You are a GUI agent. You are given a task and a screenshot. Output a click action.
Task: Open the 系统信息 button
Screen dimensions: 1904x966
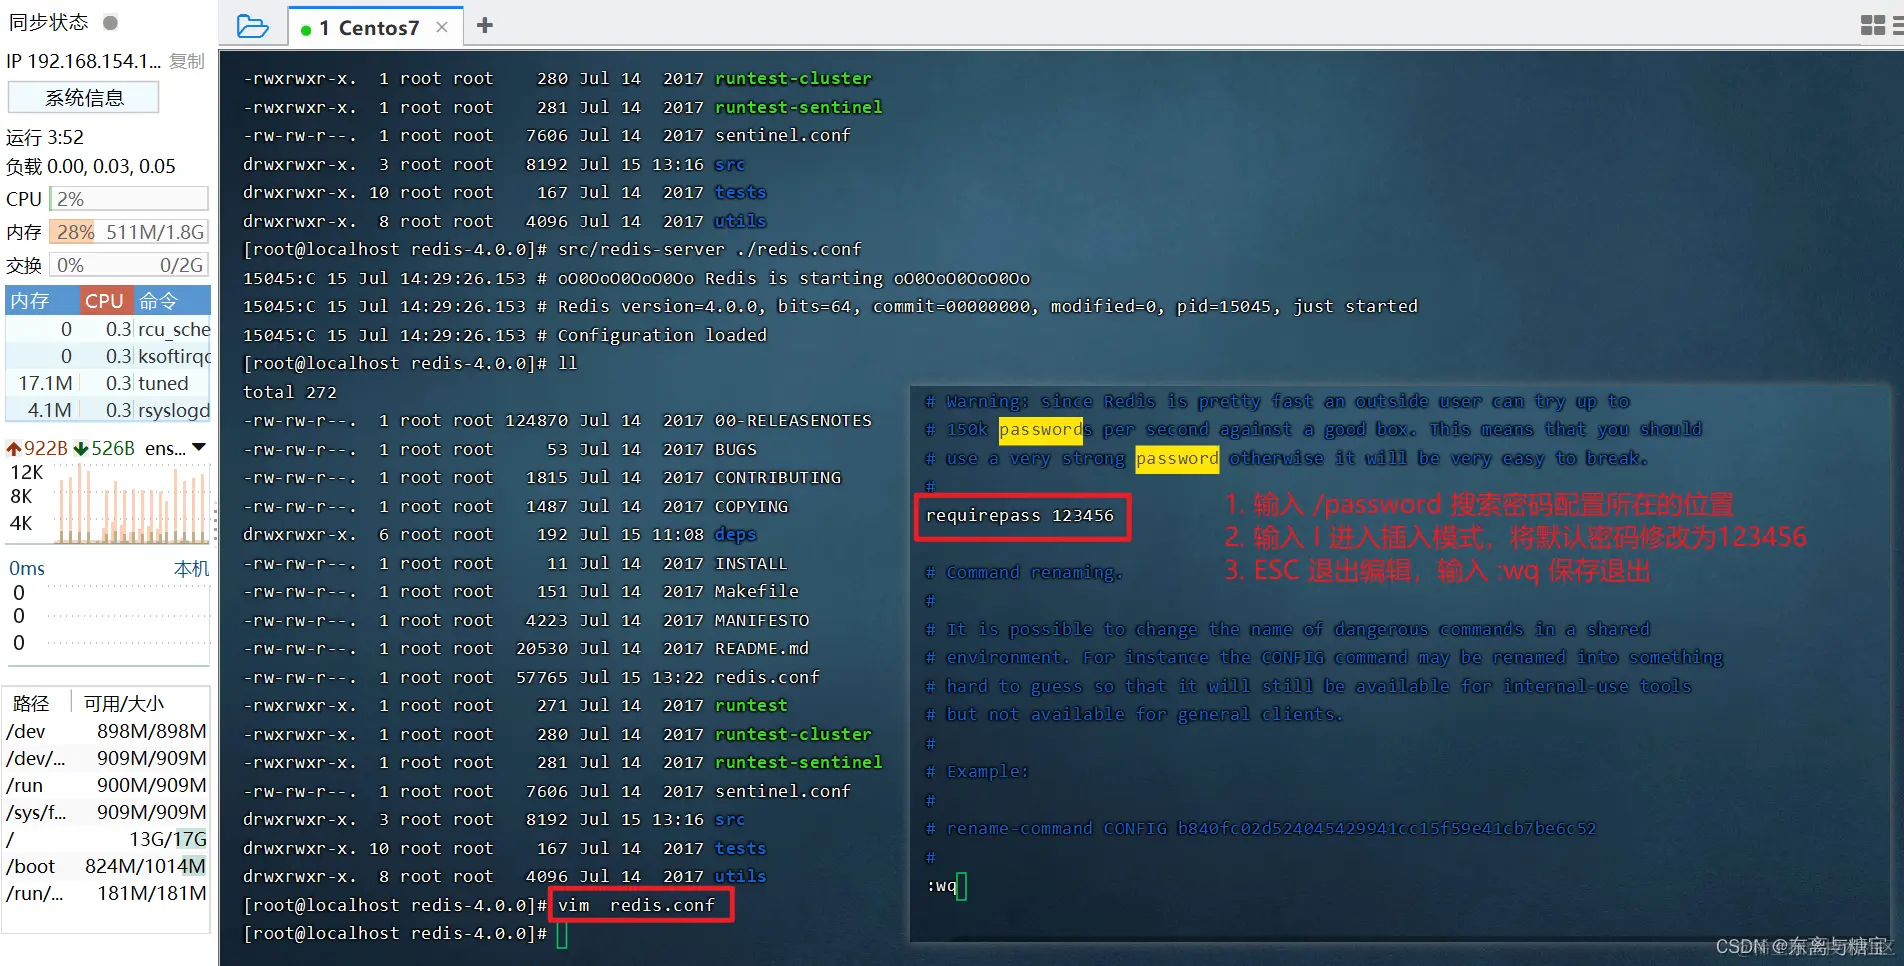click(x=84, y=97)
